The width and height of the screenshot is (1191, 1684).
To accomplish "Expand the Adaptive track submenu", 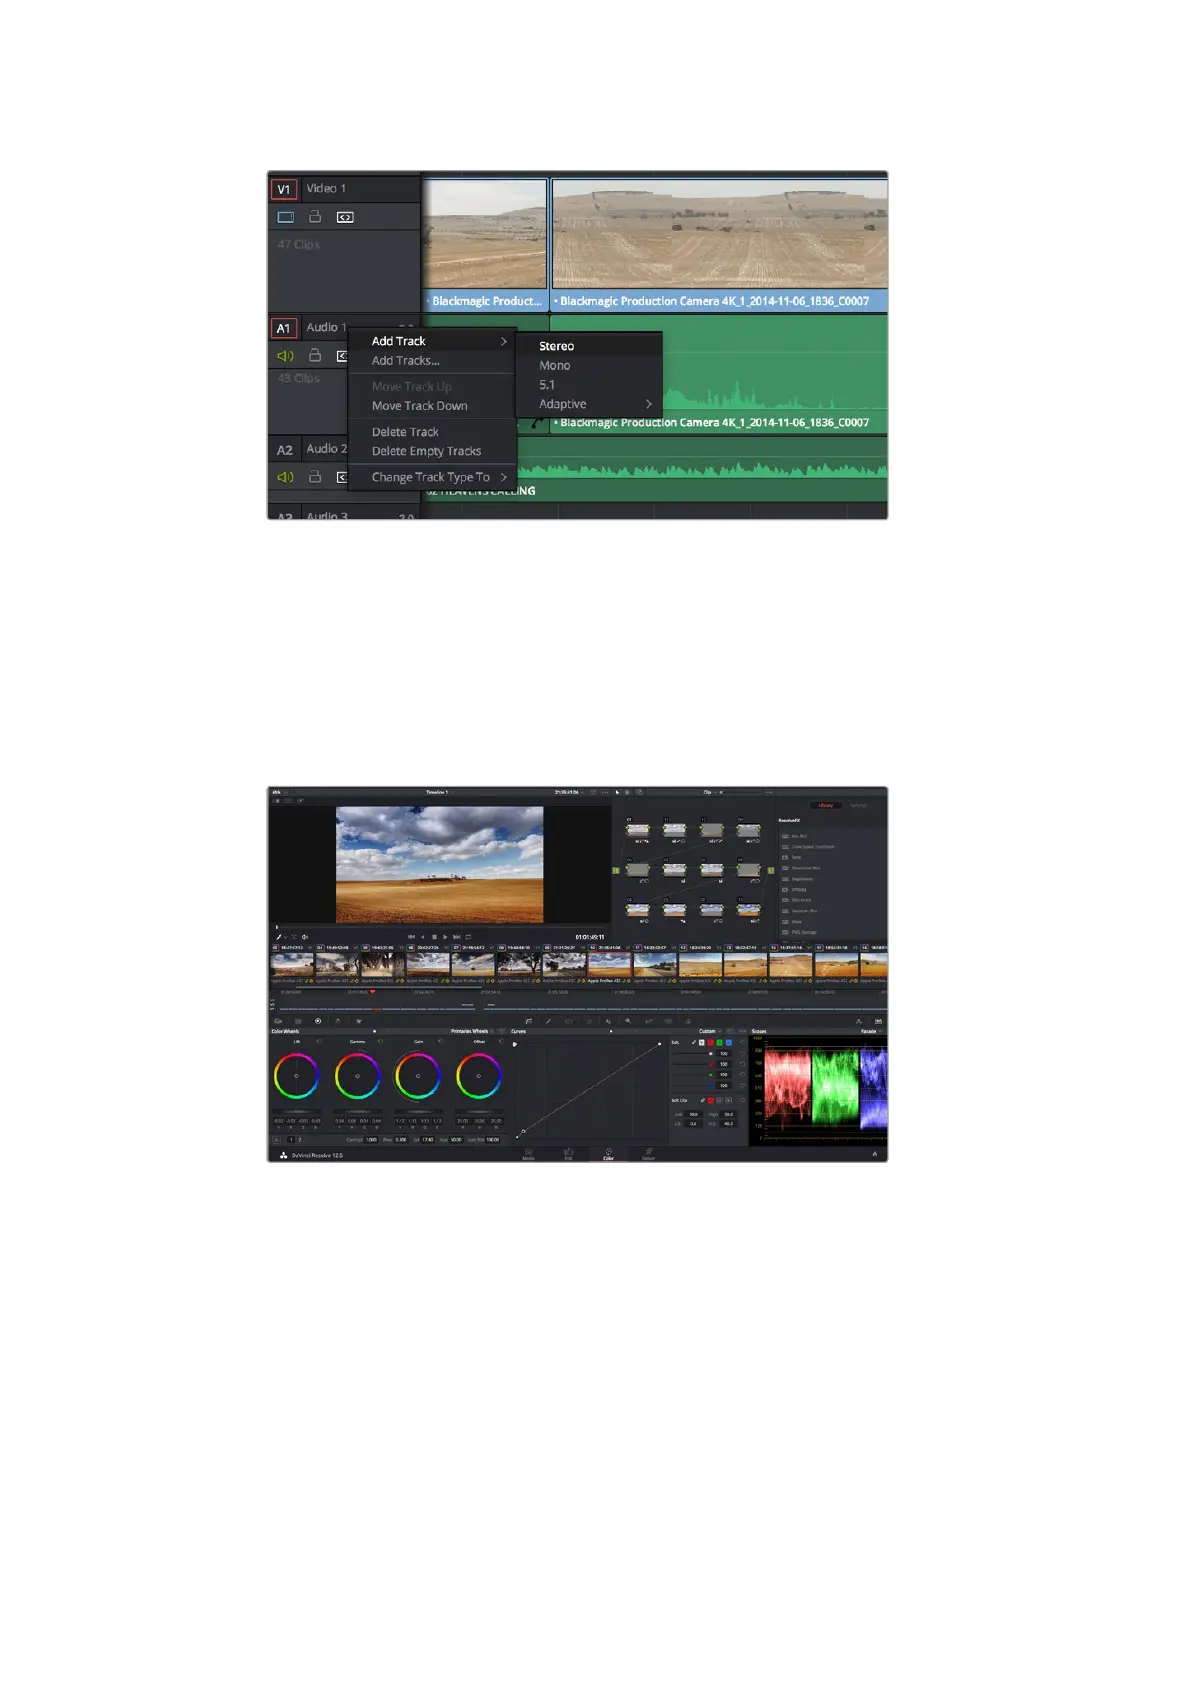I will coord(589,405).
